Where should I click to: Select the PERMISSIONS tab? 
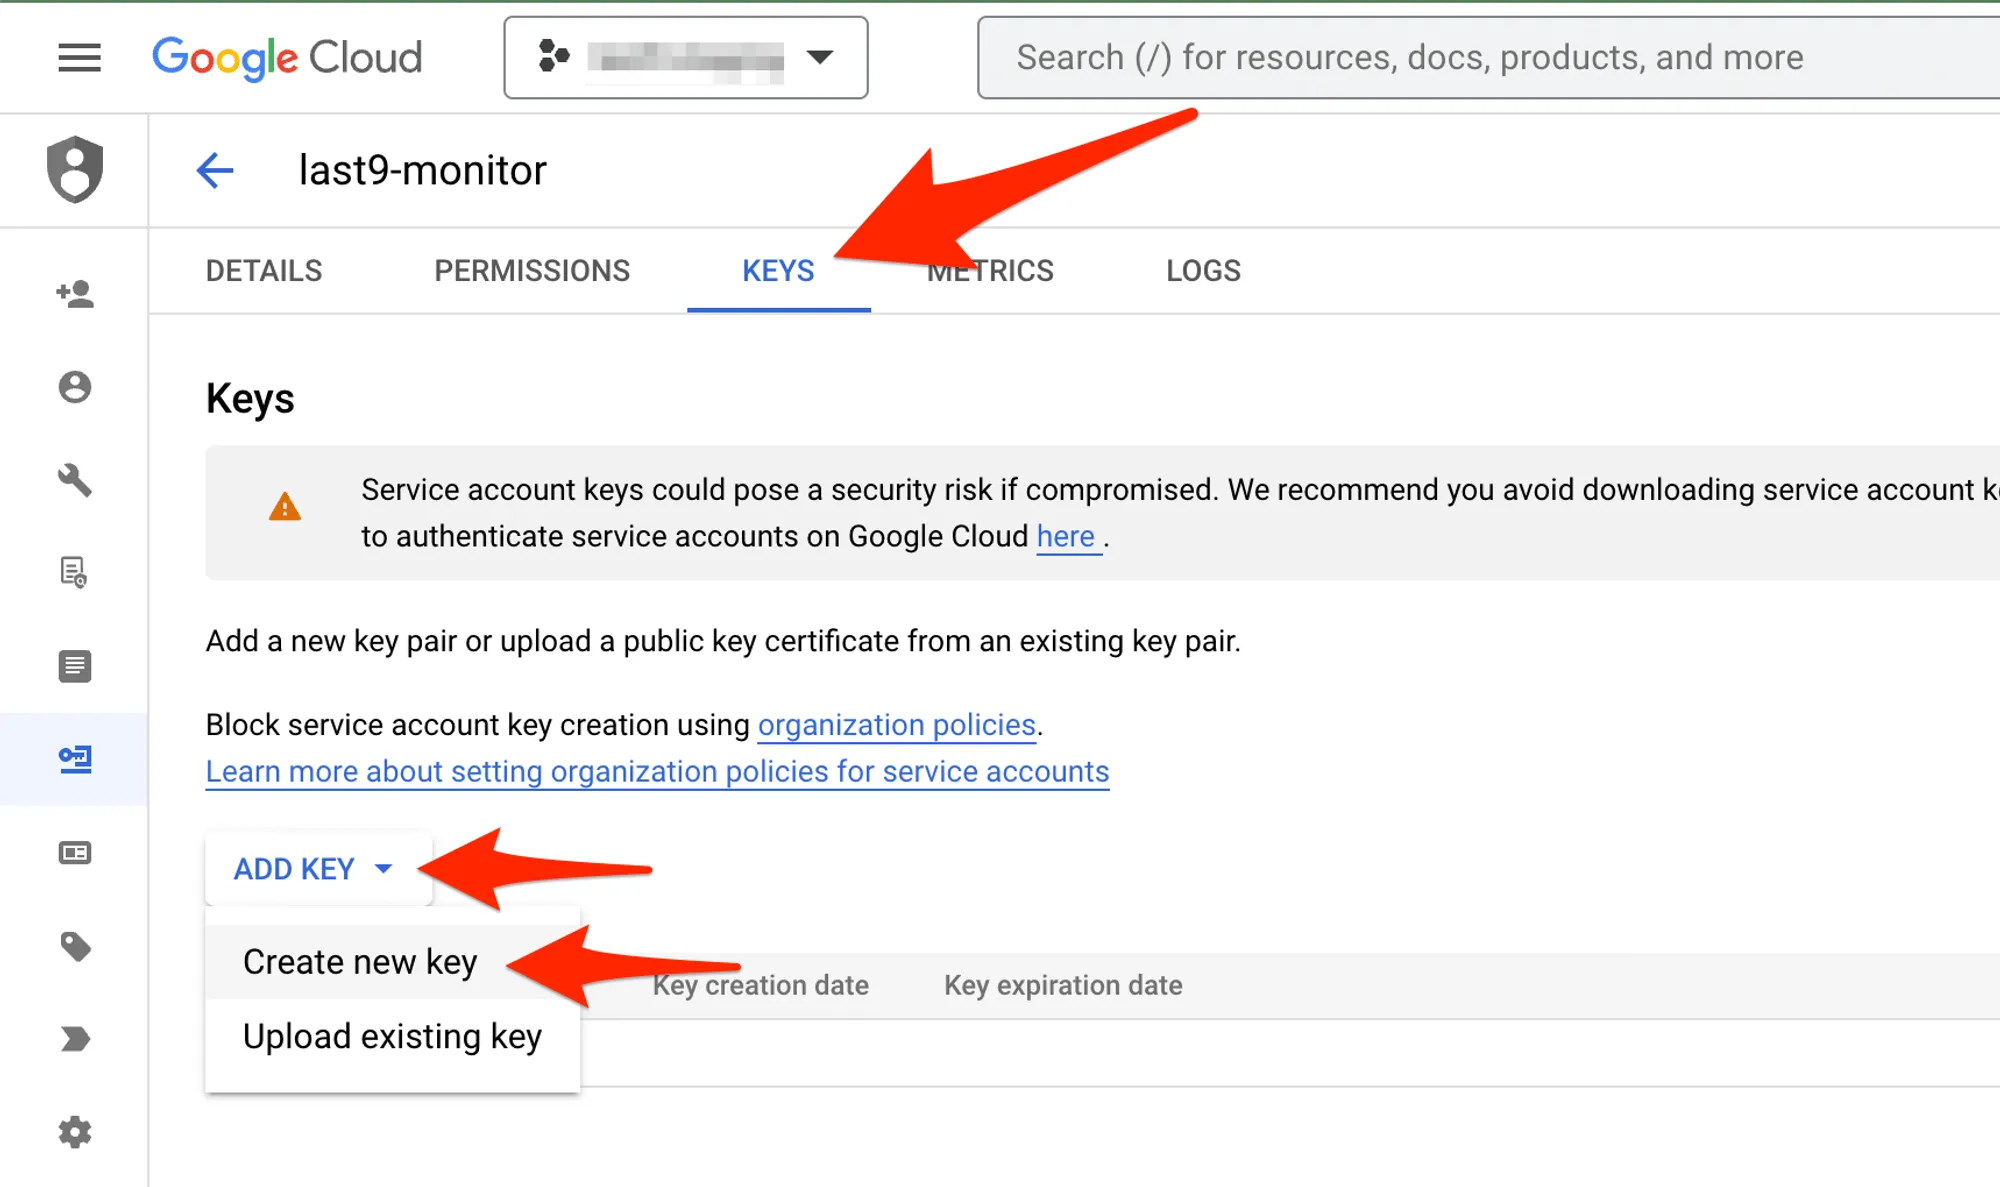(x=532, y=270)
